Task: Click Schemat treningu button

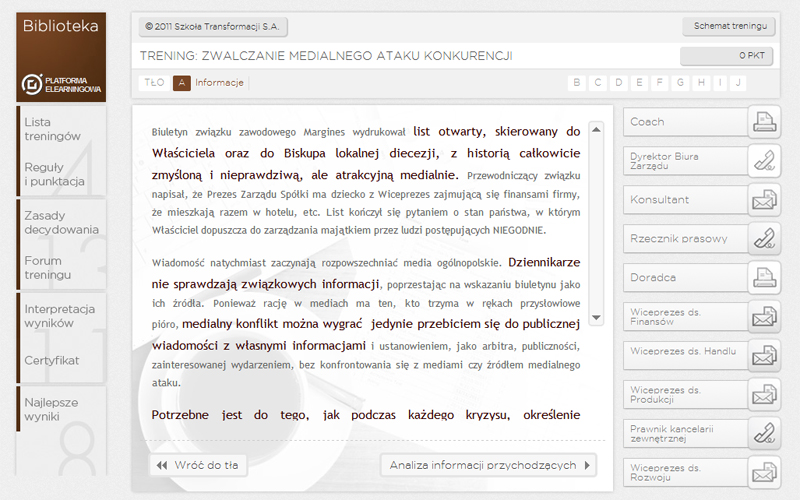Action: click(729, 26)
